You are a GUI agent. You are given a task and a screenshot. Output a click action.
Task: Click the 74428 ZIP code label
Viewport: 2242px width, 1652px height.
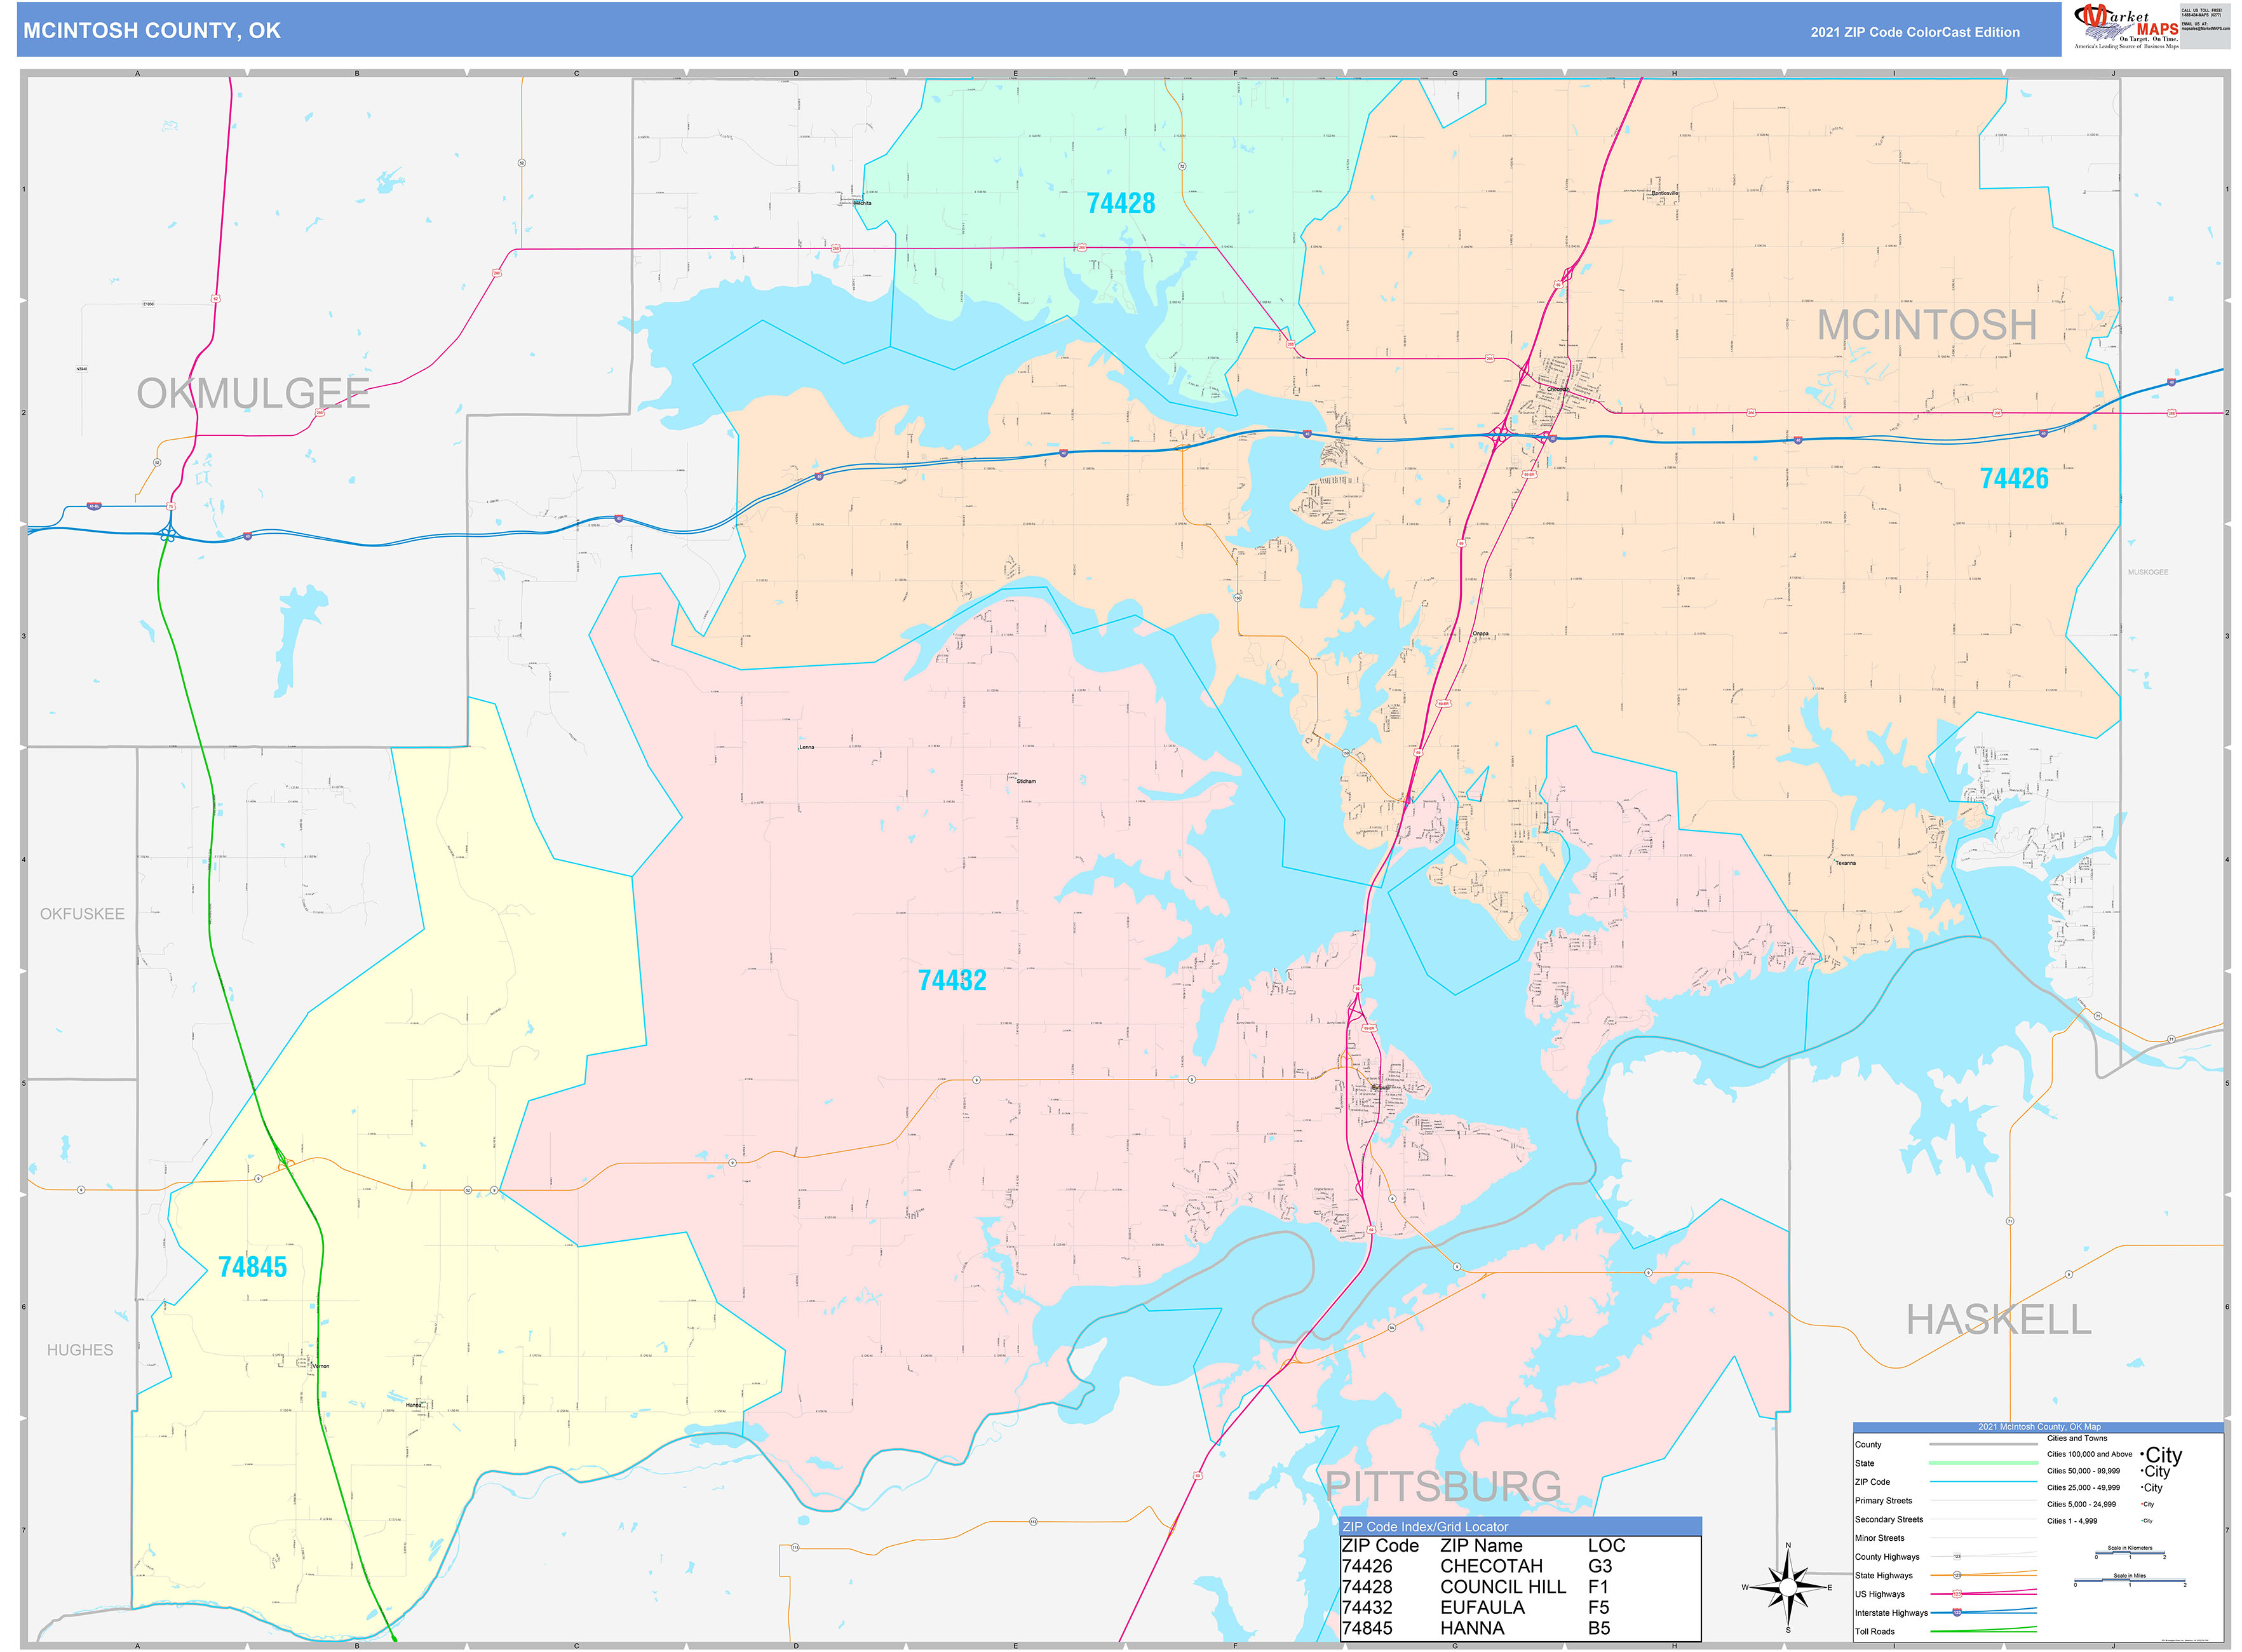1120,203
